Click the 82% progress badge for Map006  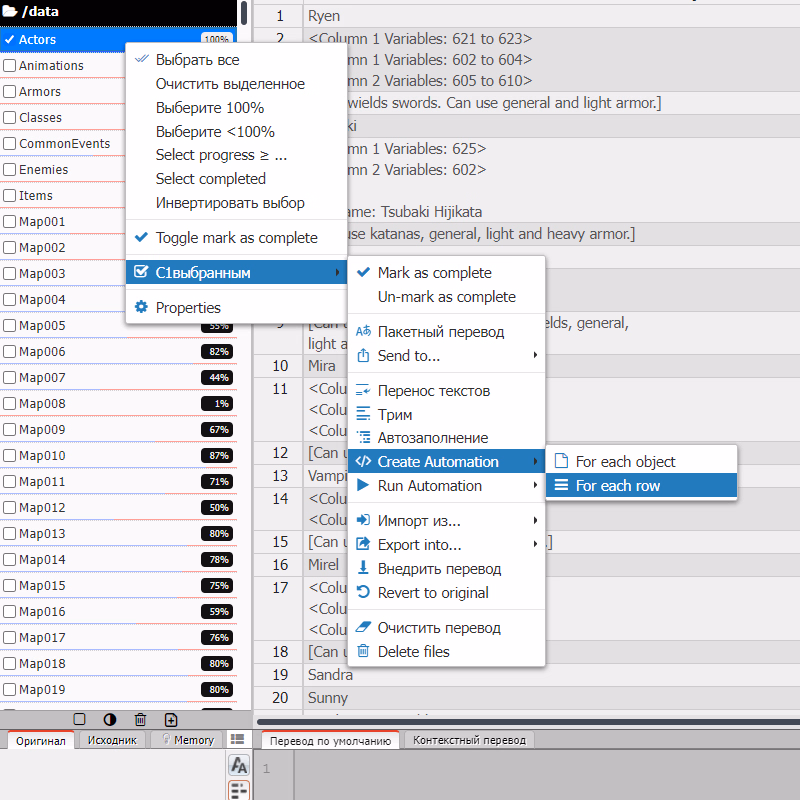218,352
